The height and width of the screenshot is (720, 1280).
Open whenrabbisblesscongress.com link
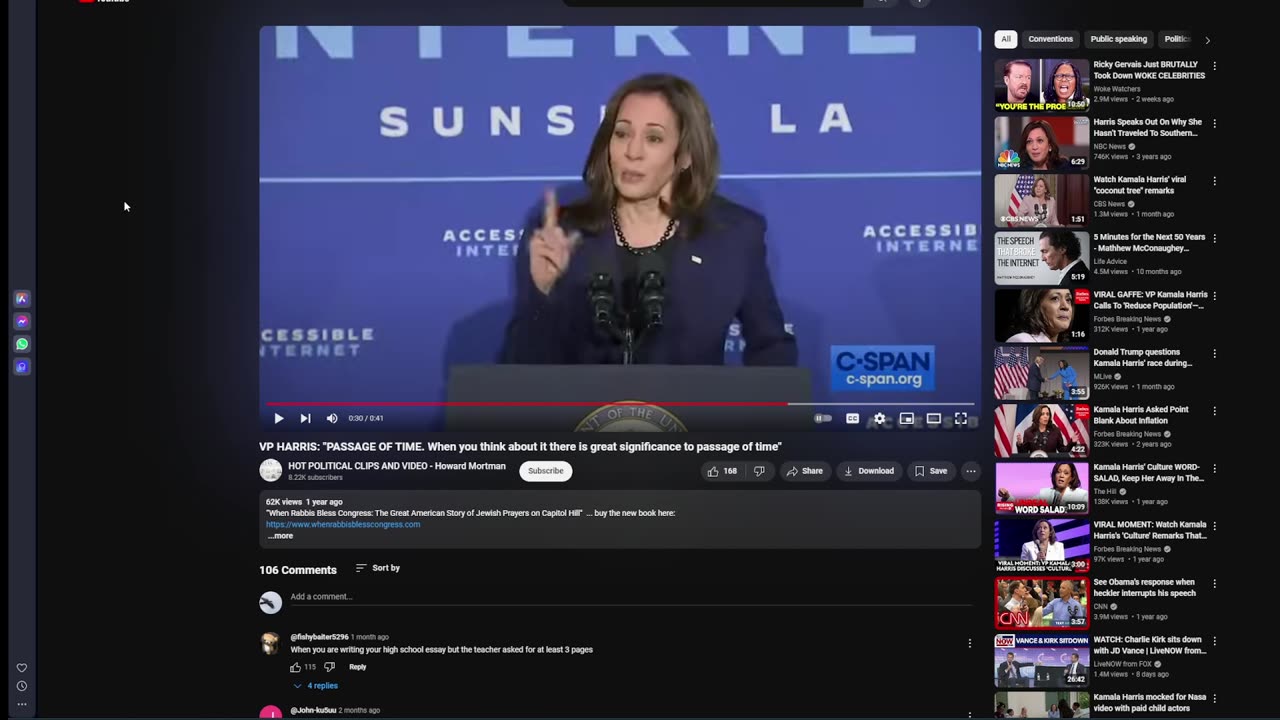point(343,524)
